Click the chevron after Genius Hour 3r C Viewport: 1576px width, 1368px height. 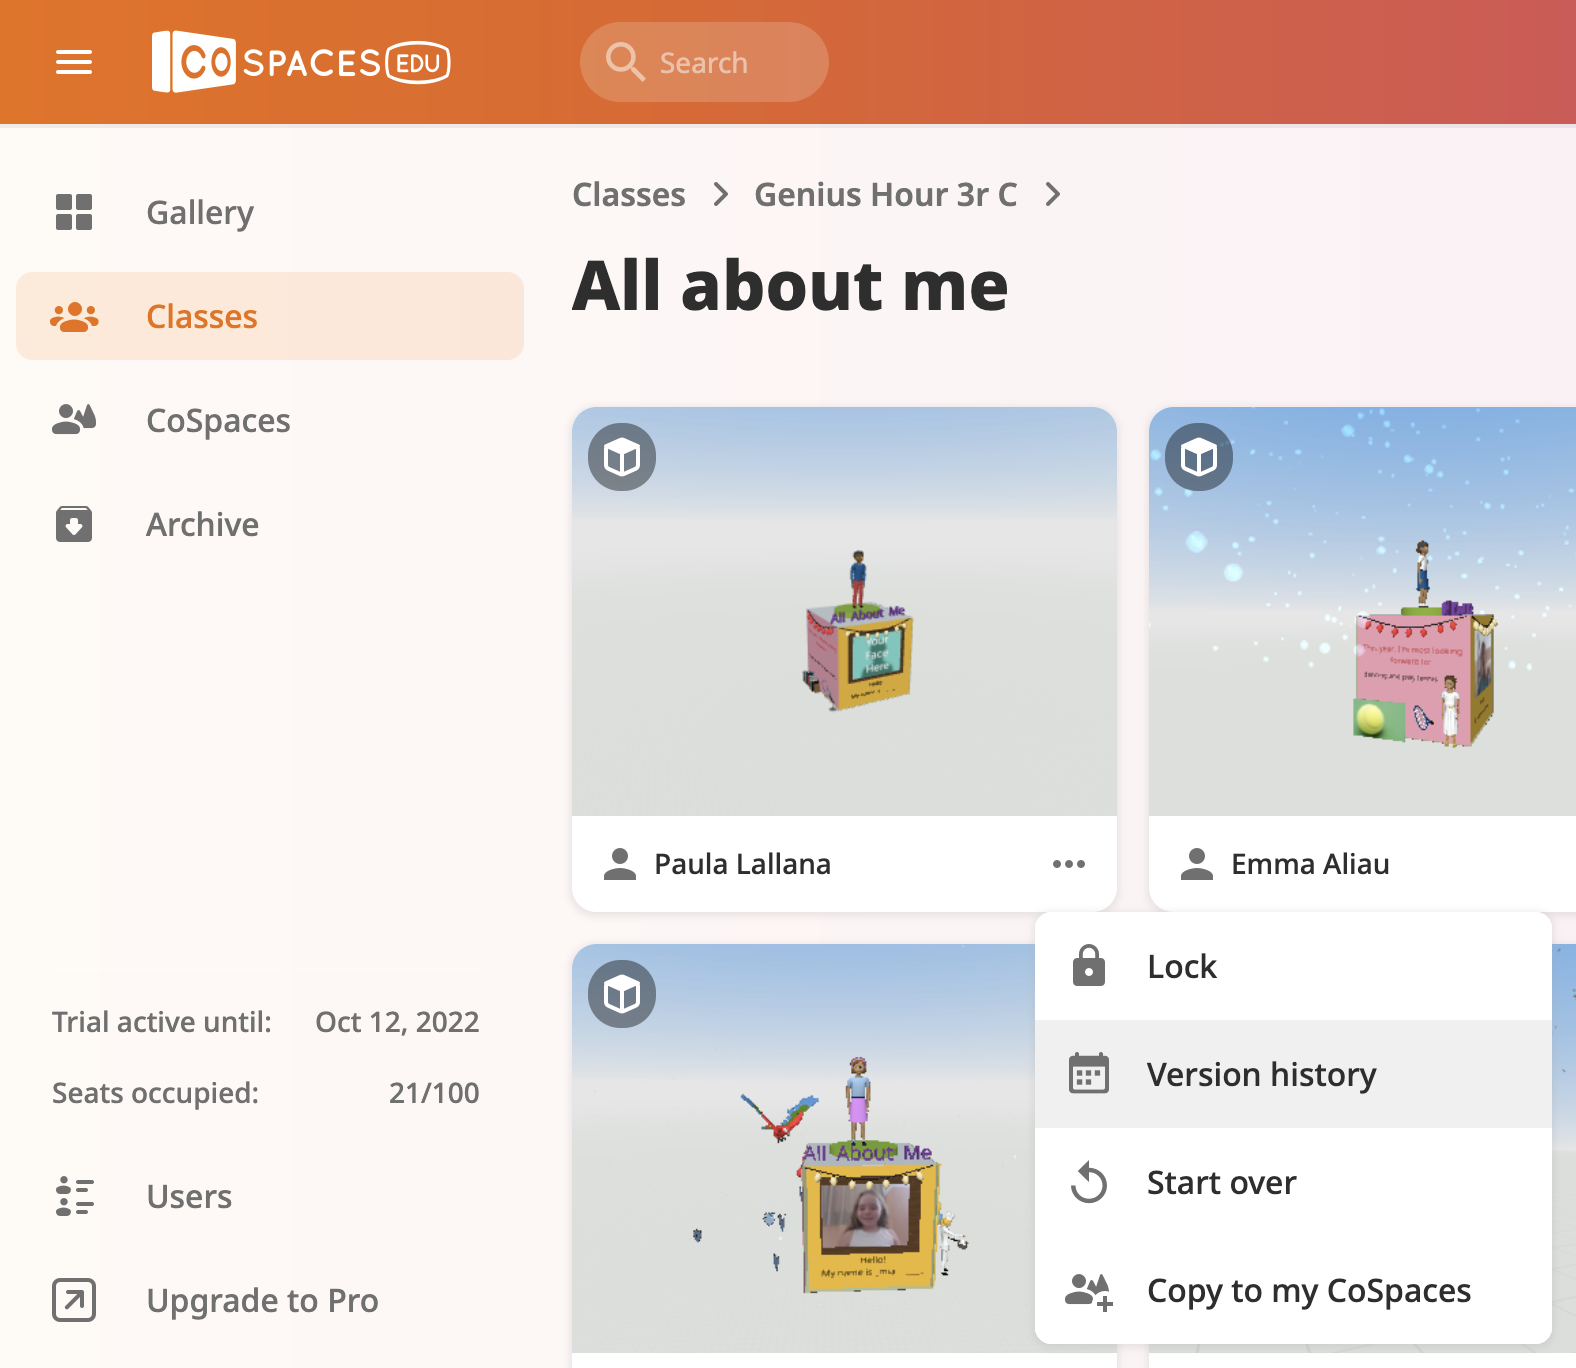coord(1052,194)
